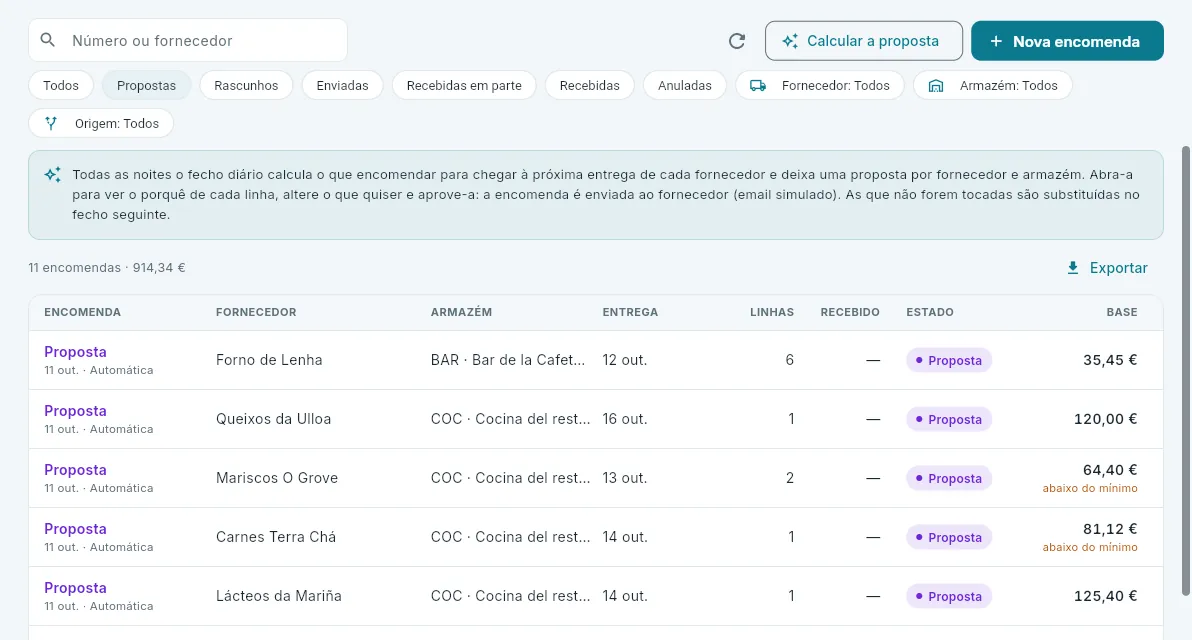Click the BAR · Bar de la Cafet... warehouse cell
The image size is (1192, 640).
coord(508,360)
